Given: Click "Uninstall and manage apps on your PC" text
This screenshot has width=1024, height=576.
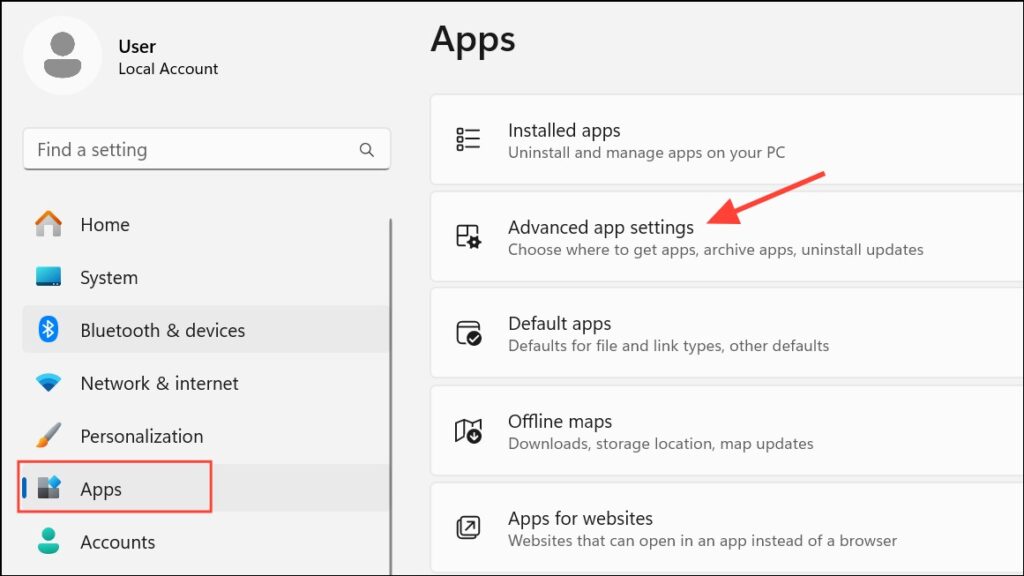Looking at the screenshot, I should pyautogui.click(x=647, y=153).
